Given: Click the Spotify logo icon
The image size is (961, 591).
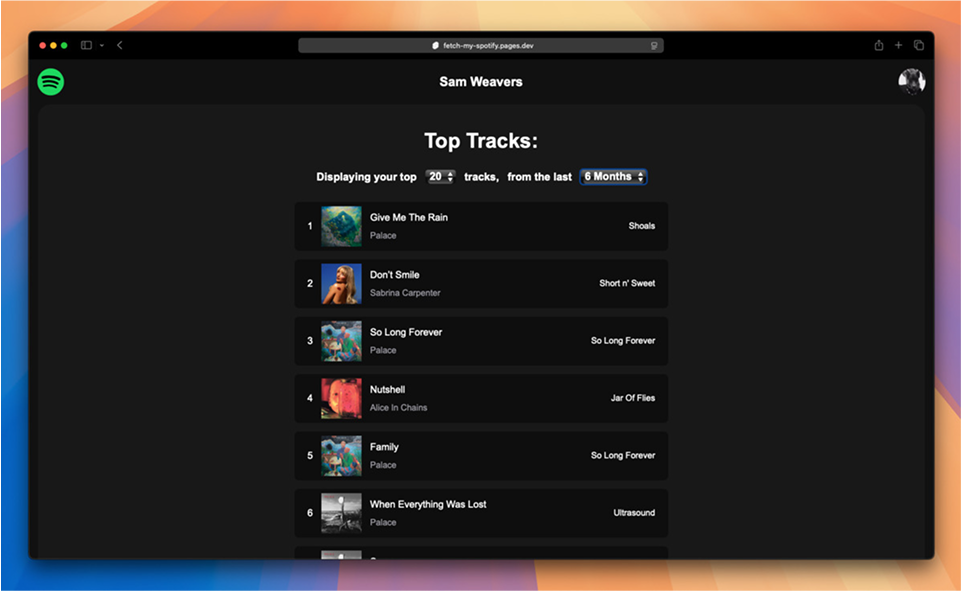Looking at the screenshot, I should coord(51,82).
